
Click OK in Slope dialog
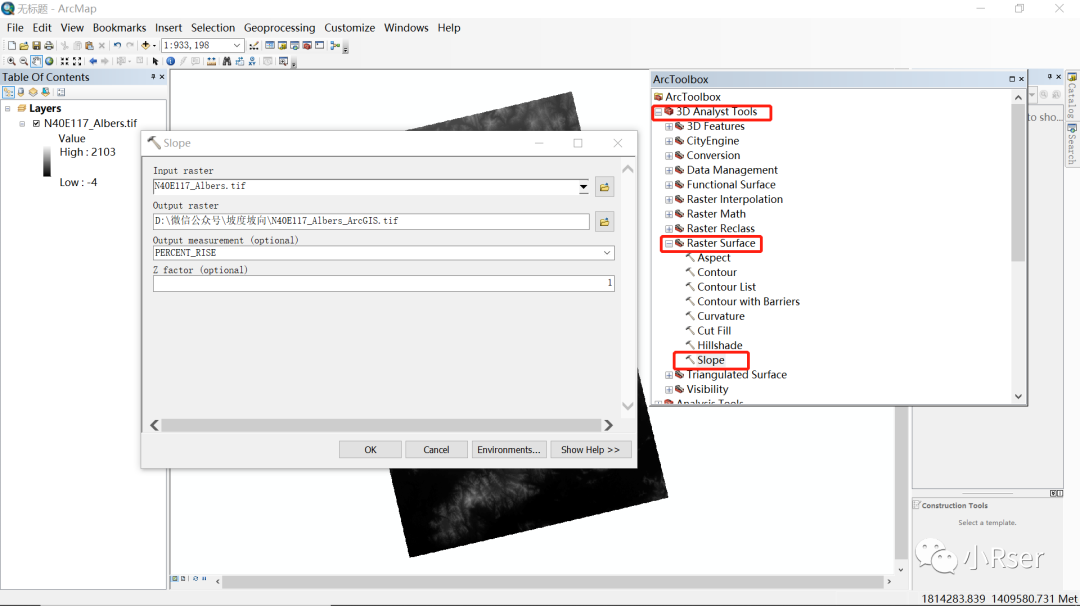pos(371,450)
